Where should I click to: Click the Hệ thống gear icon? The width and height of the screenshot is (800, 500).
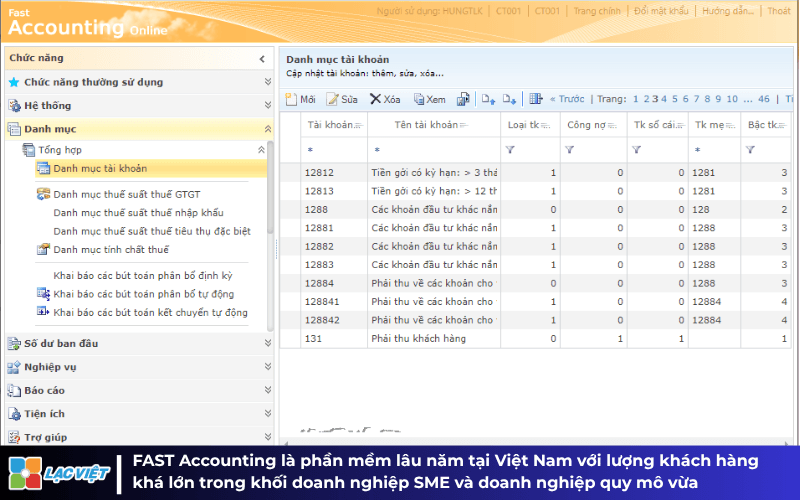coord(14,106)
